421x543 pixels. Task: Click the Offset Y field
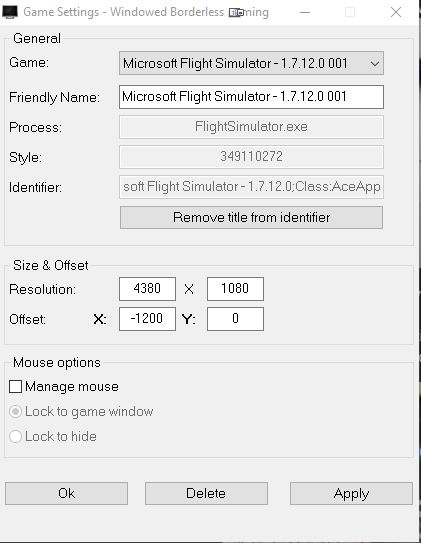click(235, 319)
